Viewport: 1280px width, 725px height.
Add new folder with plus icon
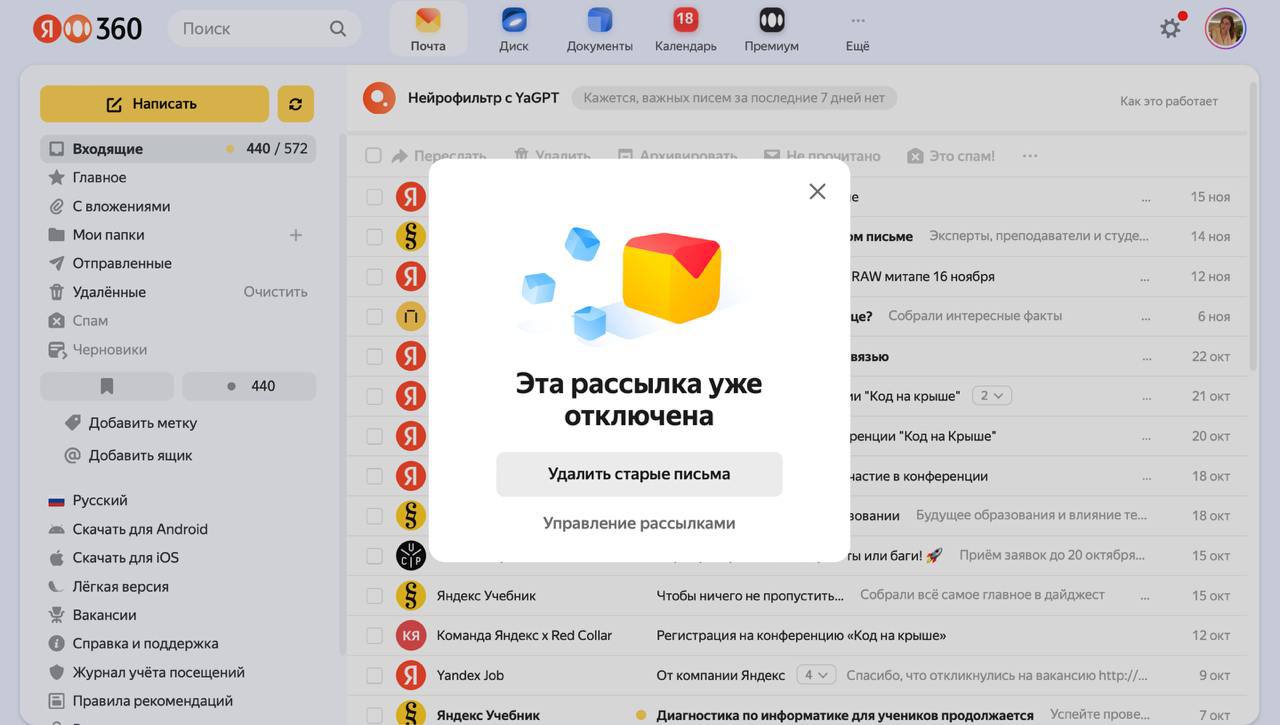point(296,235)
